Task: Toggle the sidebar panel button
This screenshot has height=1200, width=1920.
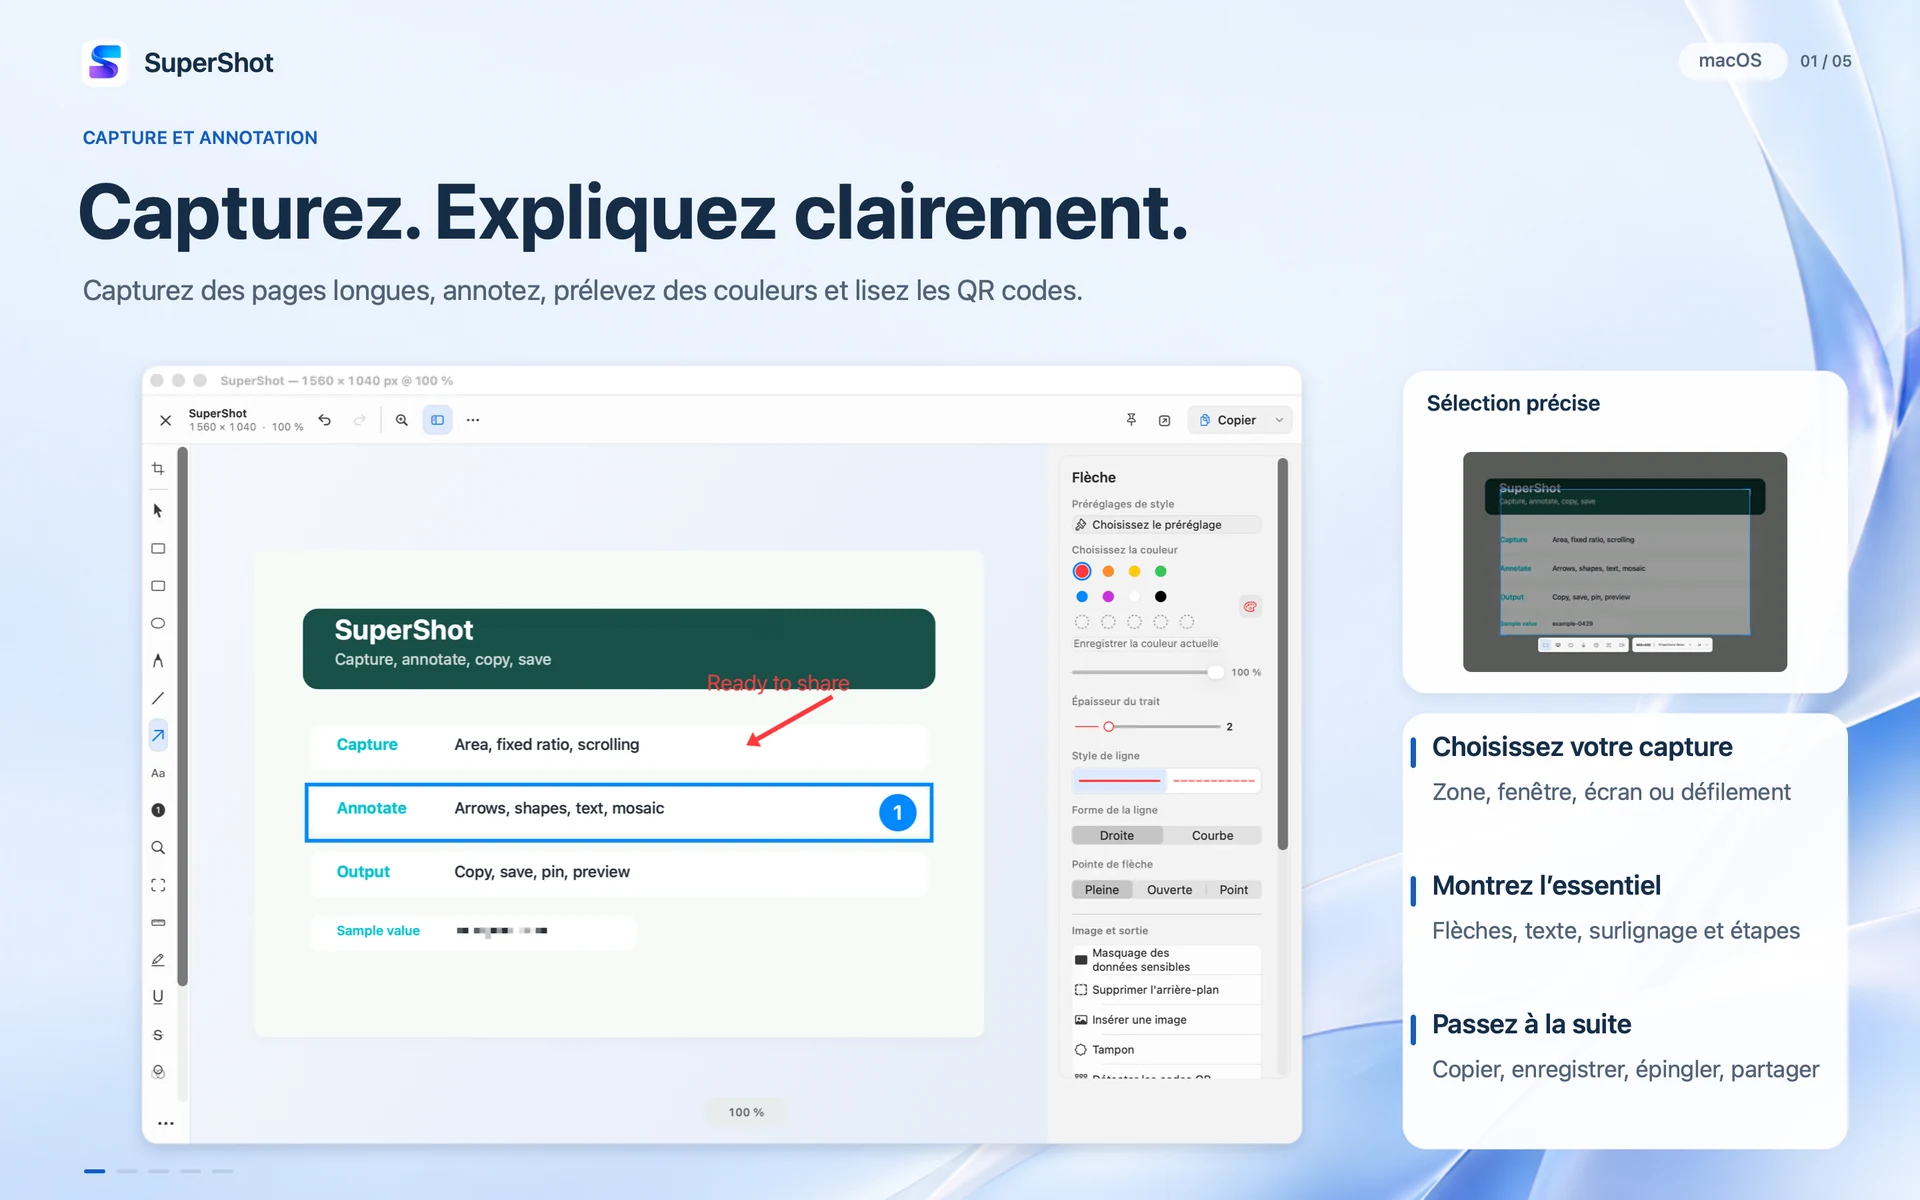Action: pos(438,420)
